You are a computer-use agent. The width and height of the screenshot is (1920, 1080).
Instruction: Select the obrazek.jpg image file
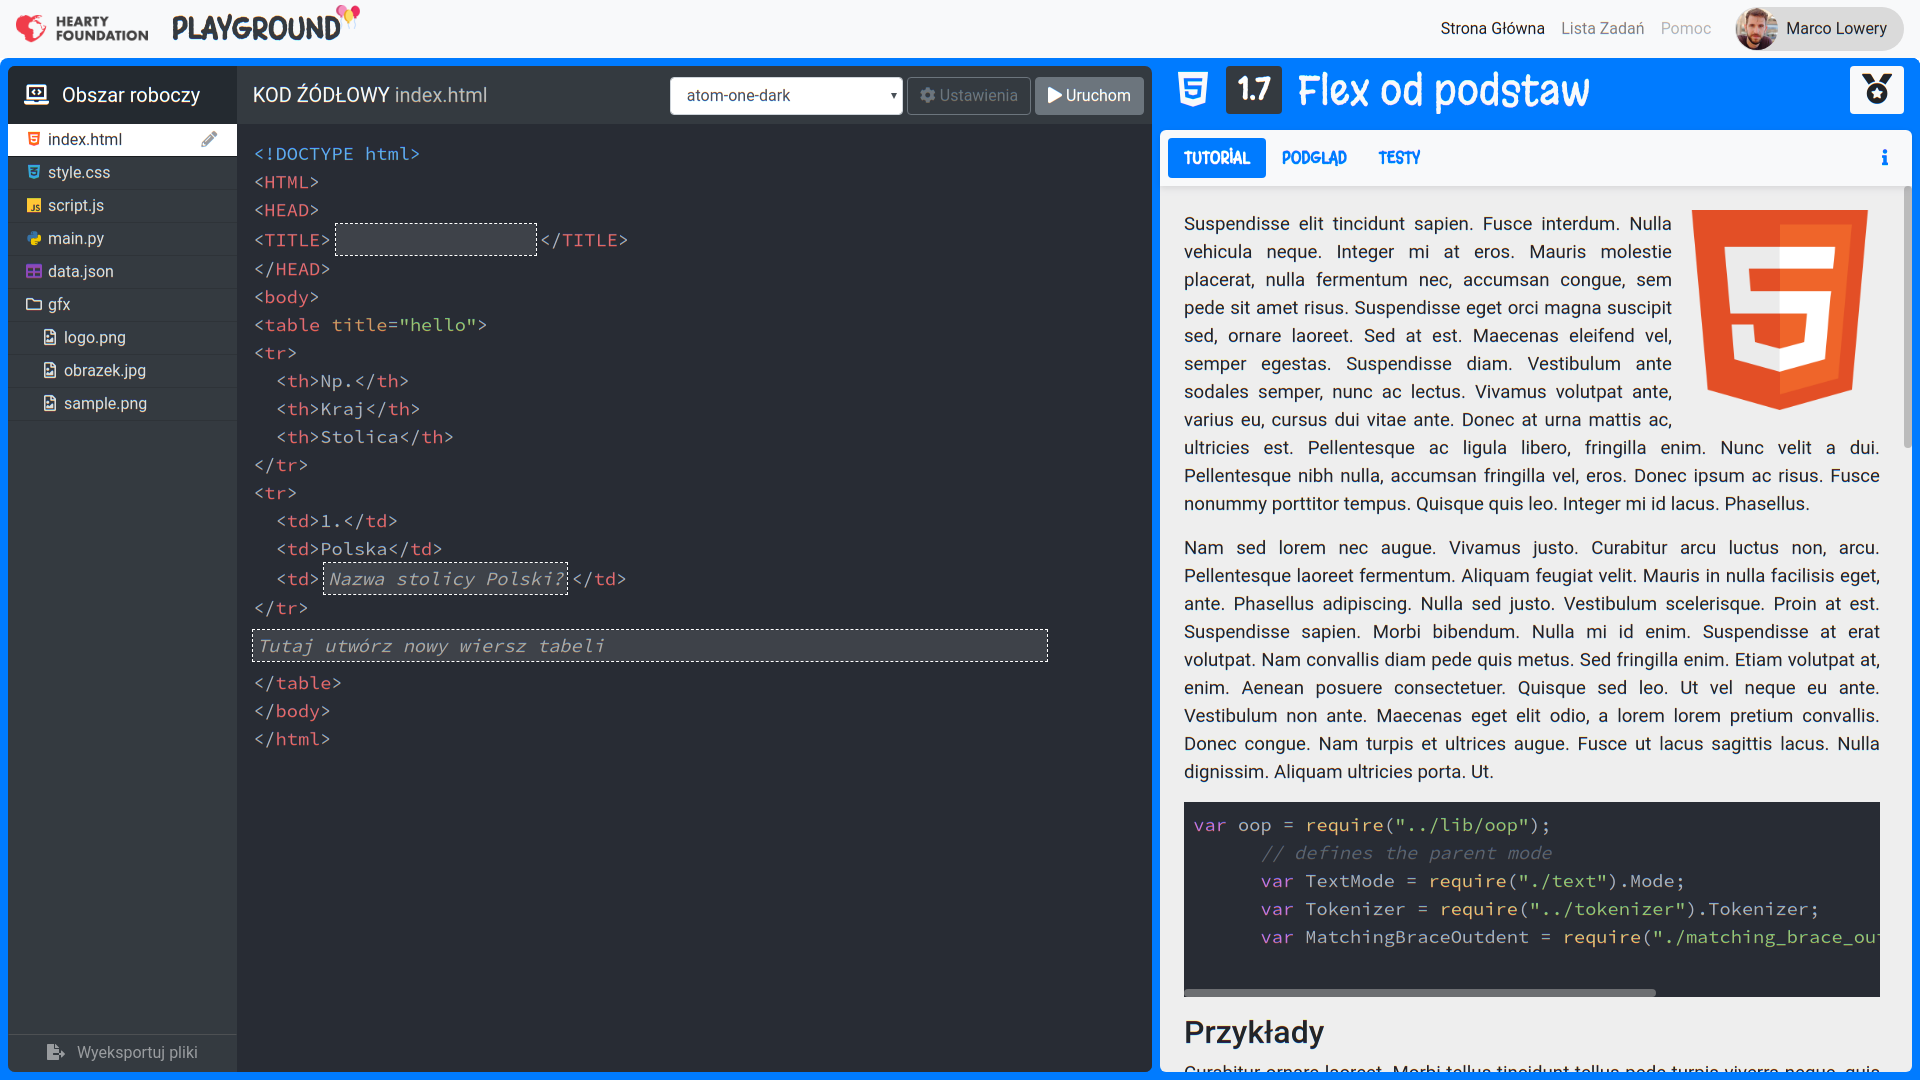pos(104,370)
